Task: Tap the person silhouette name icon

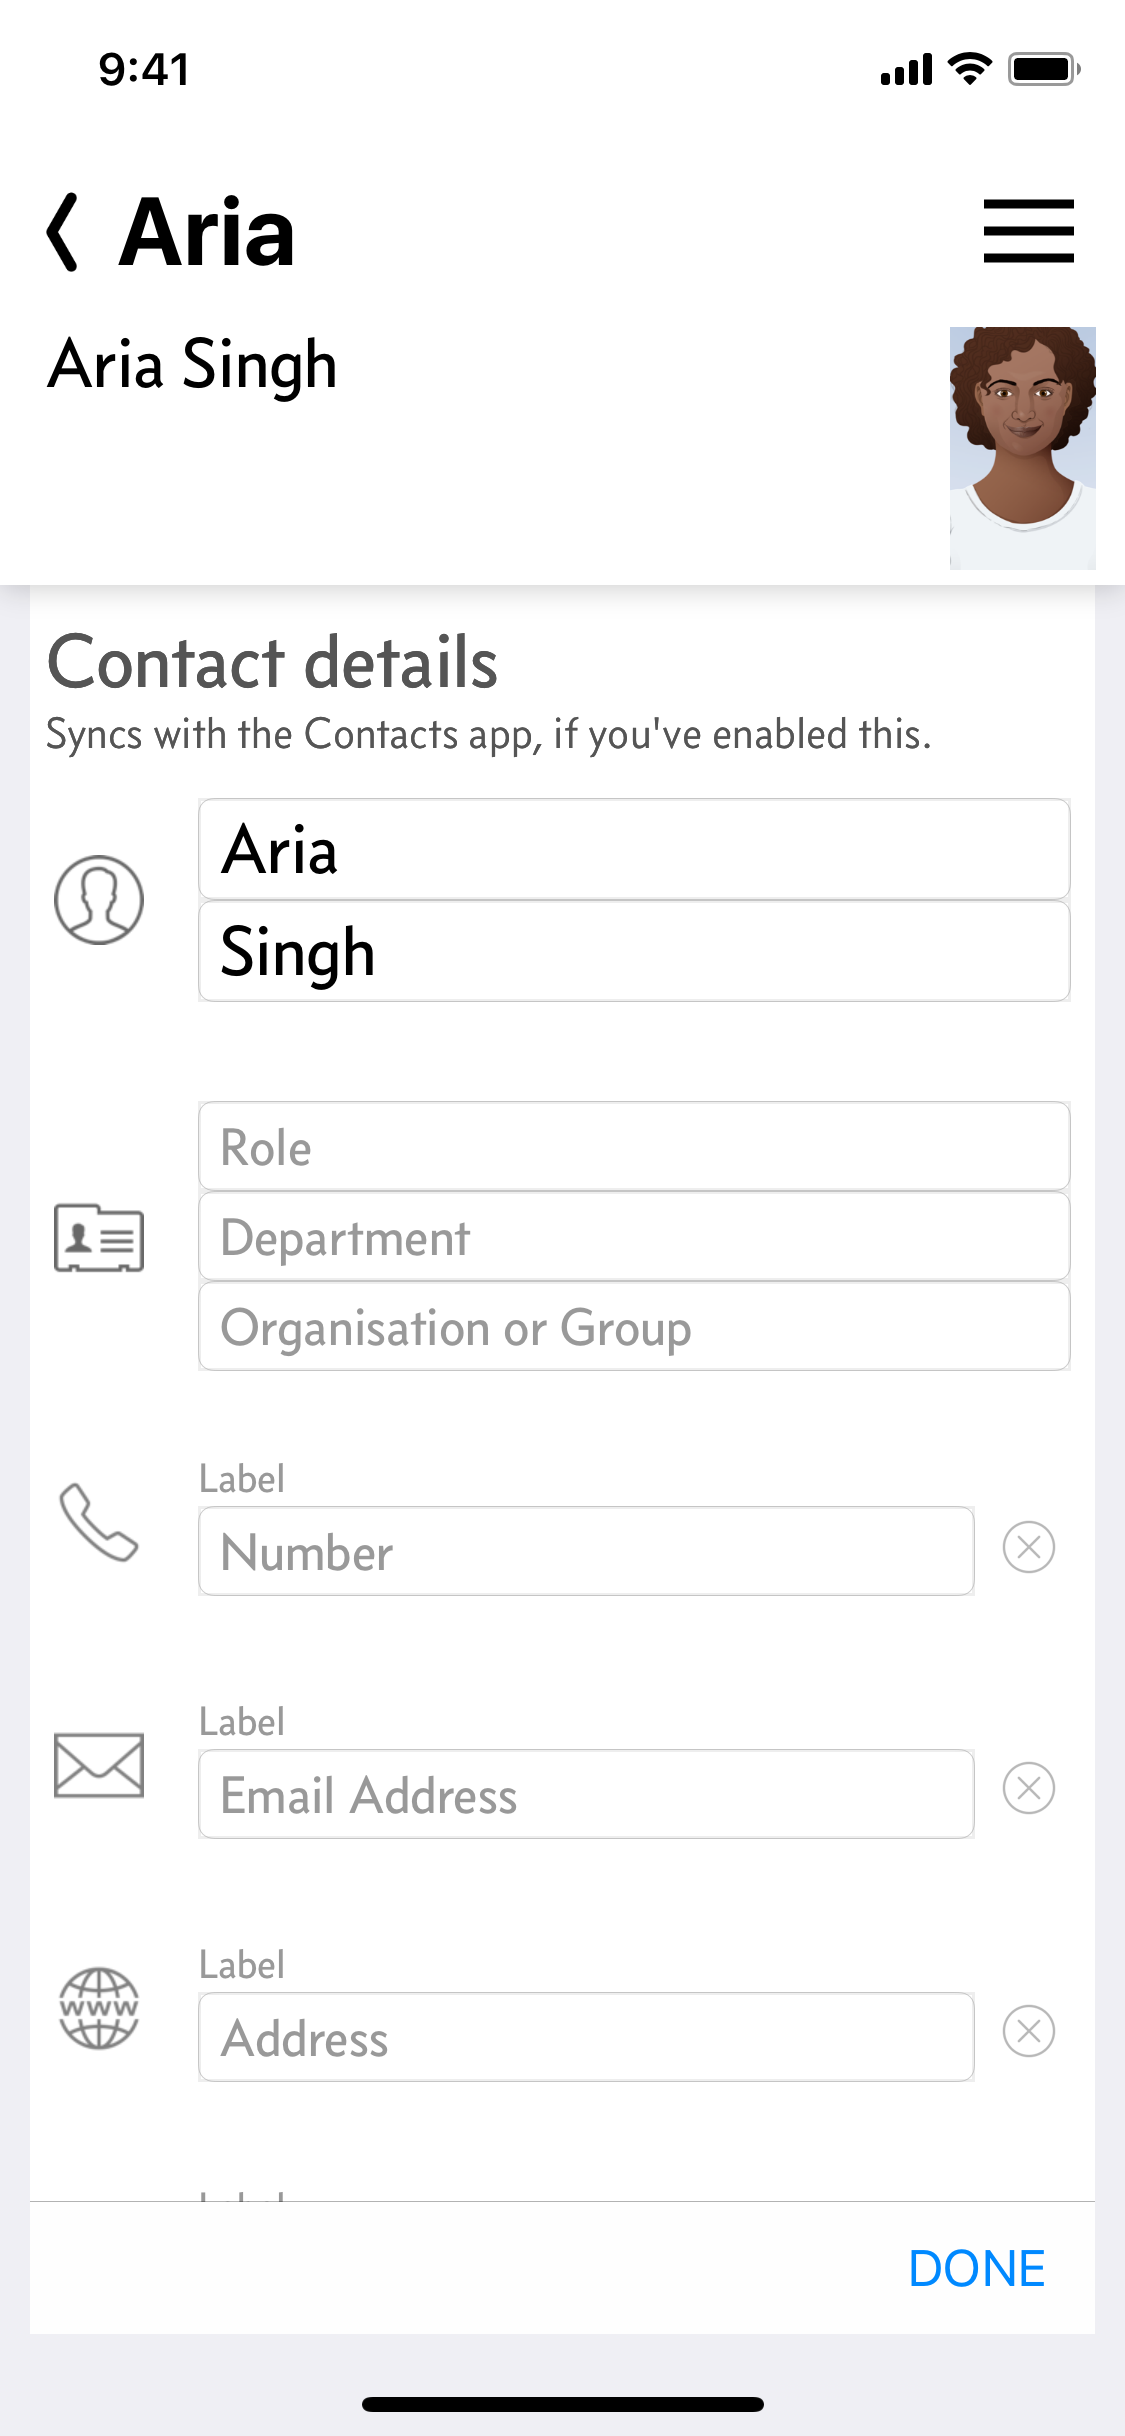Action: [x=99, y=899]
